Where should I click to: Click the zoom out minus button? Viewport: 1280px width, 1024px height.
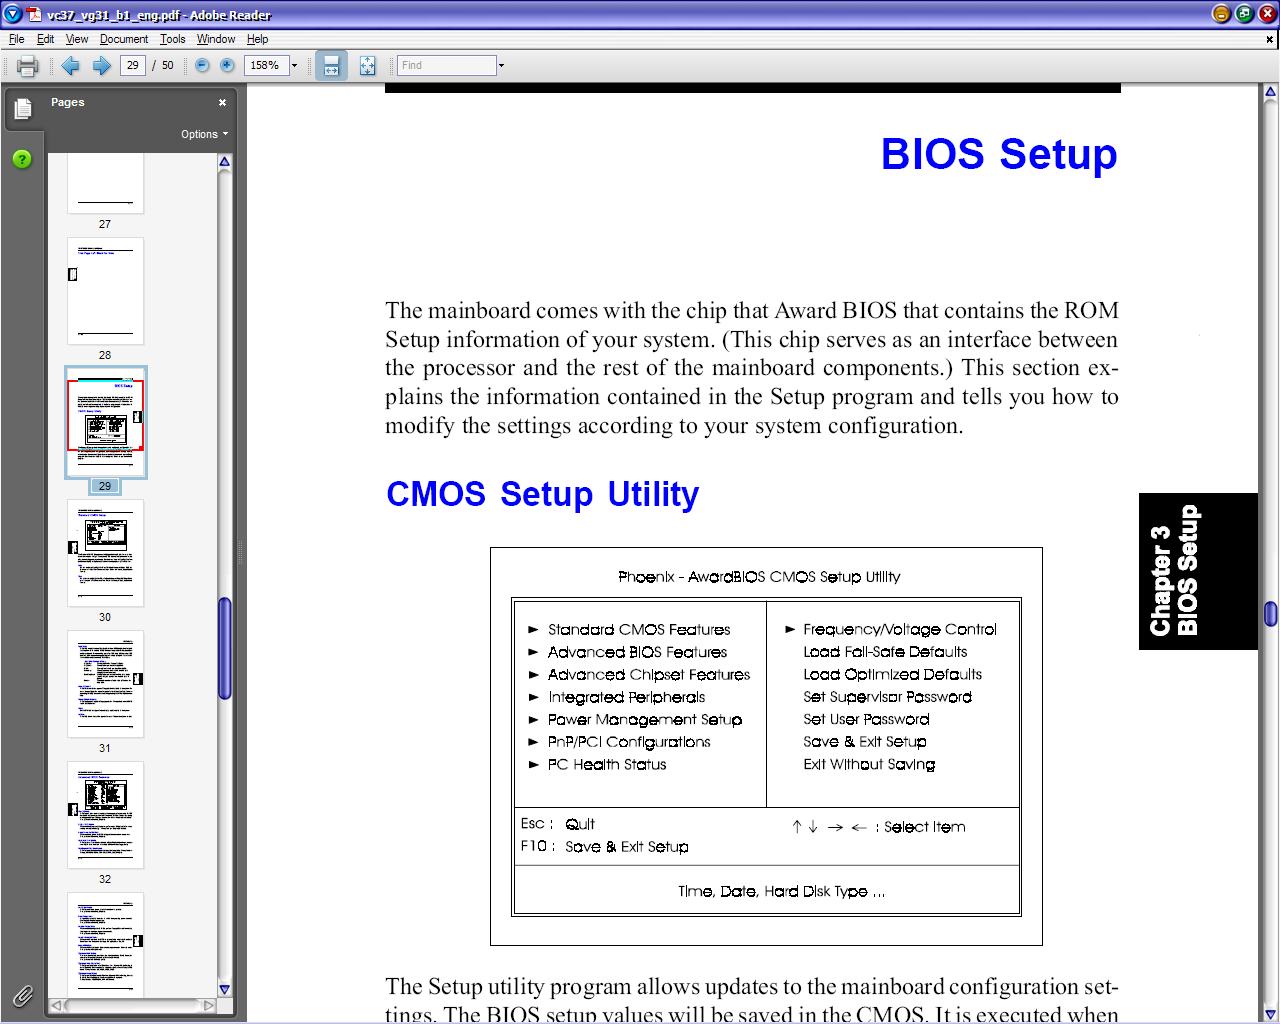point(202,65)
